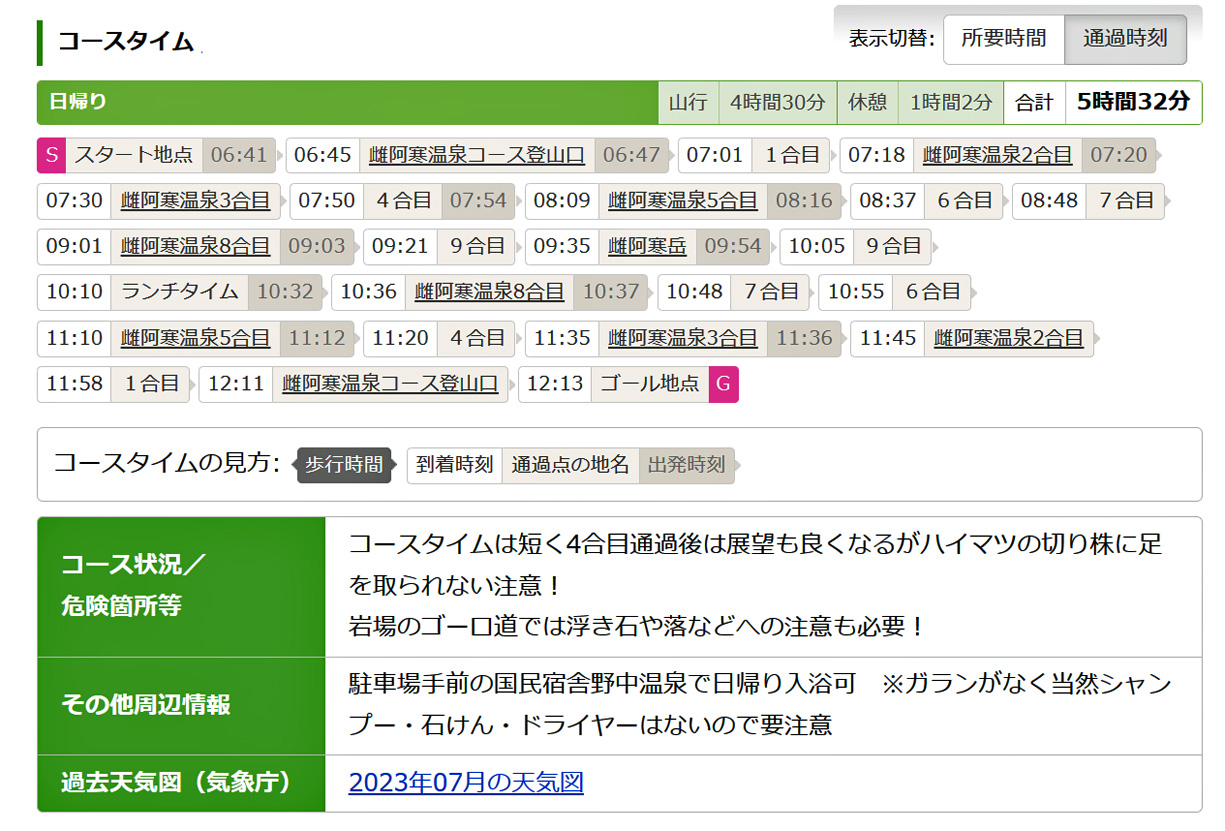Switch display to 所要時間
Viewport: 1225px width, 831px height.
coord(1003,39)
